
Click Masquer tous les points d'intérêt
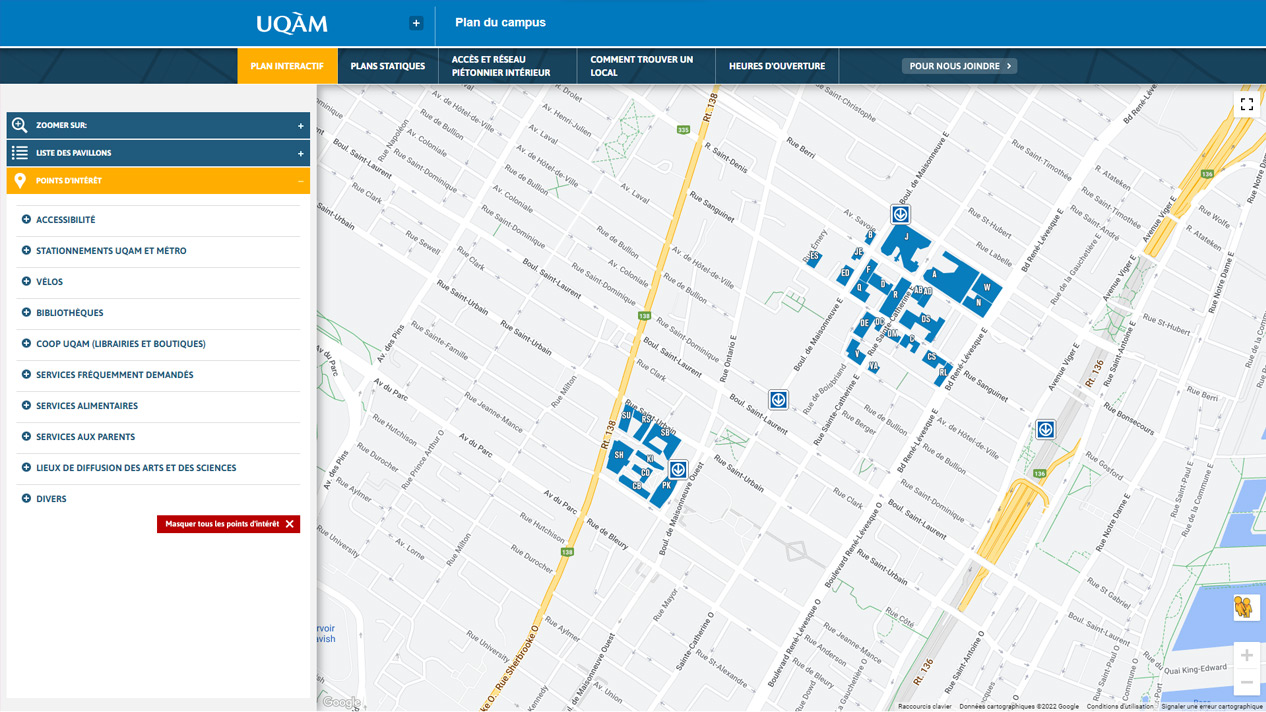228,524
